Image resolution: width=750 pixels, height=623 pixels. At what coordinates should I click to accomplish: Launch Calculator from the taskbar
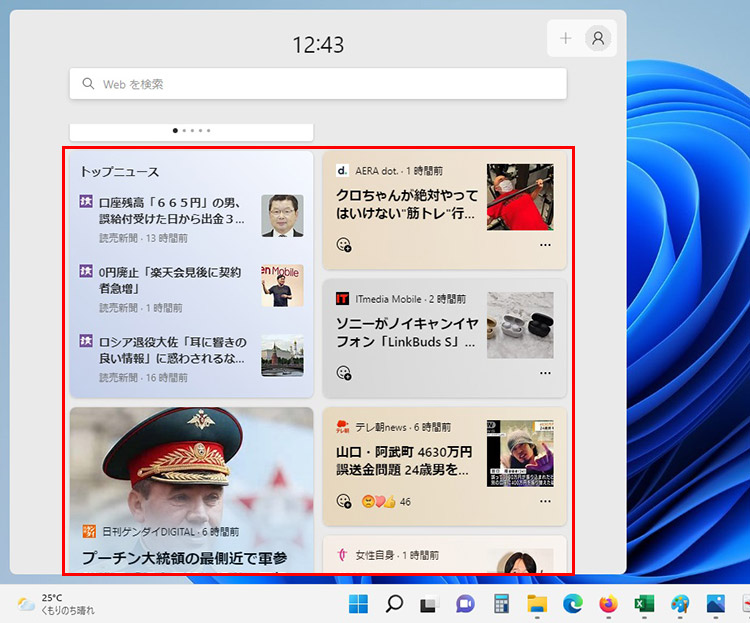coord(502,604)
